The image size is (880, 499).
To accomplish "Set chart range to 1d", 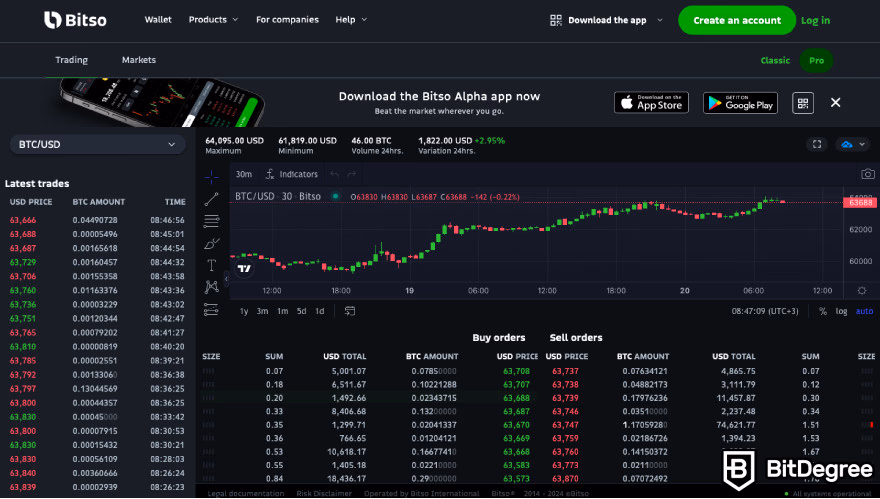I will tap(319, 311).
